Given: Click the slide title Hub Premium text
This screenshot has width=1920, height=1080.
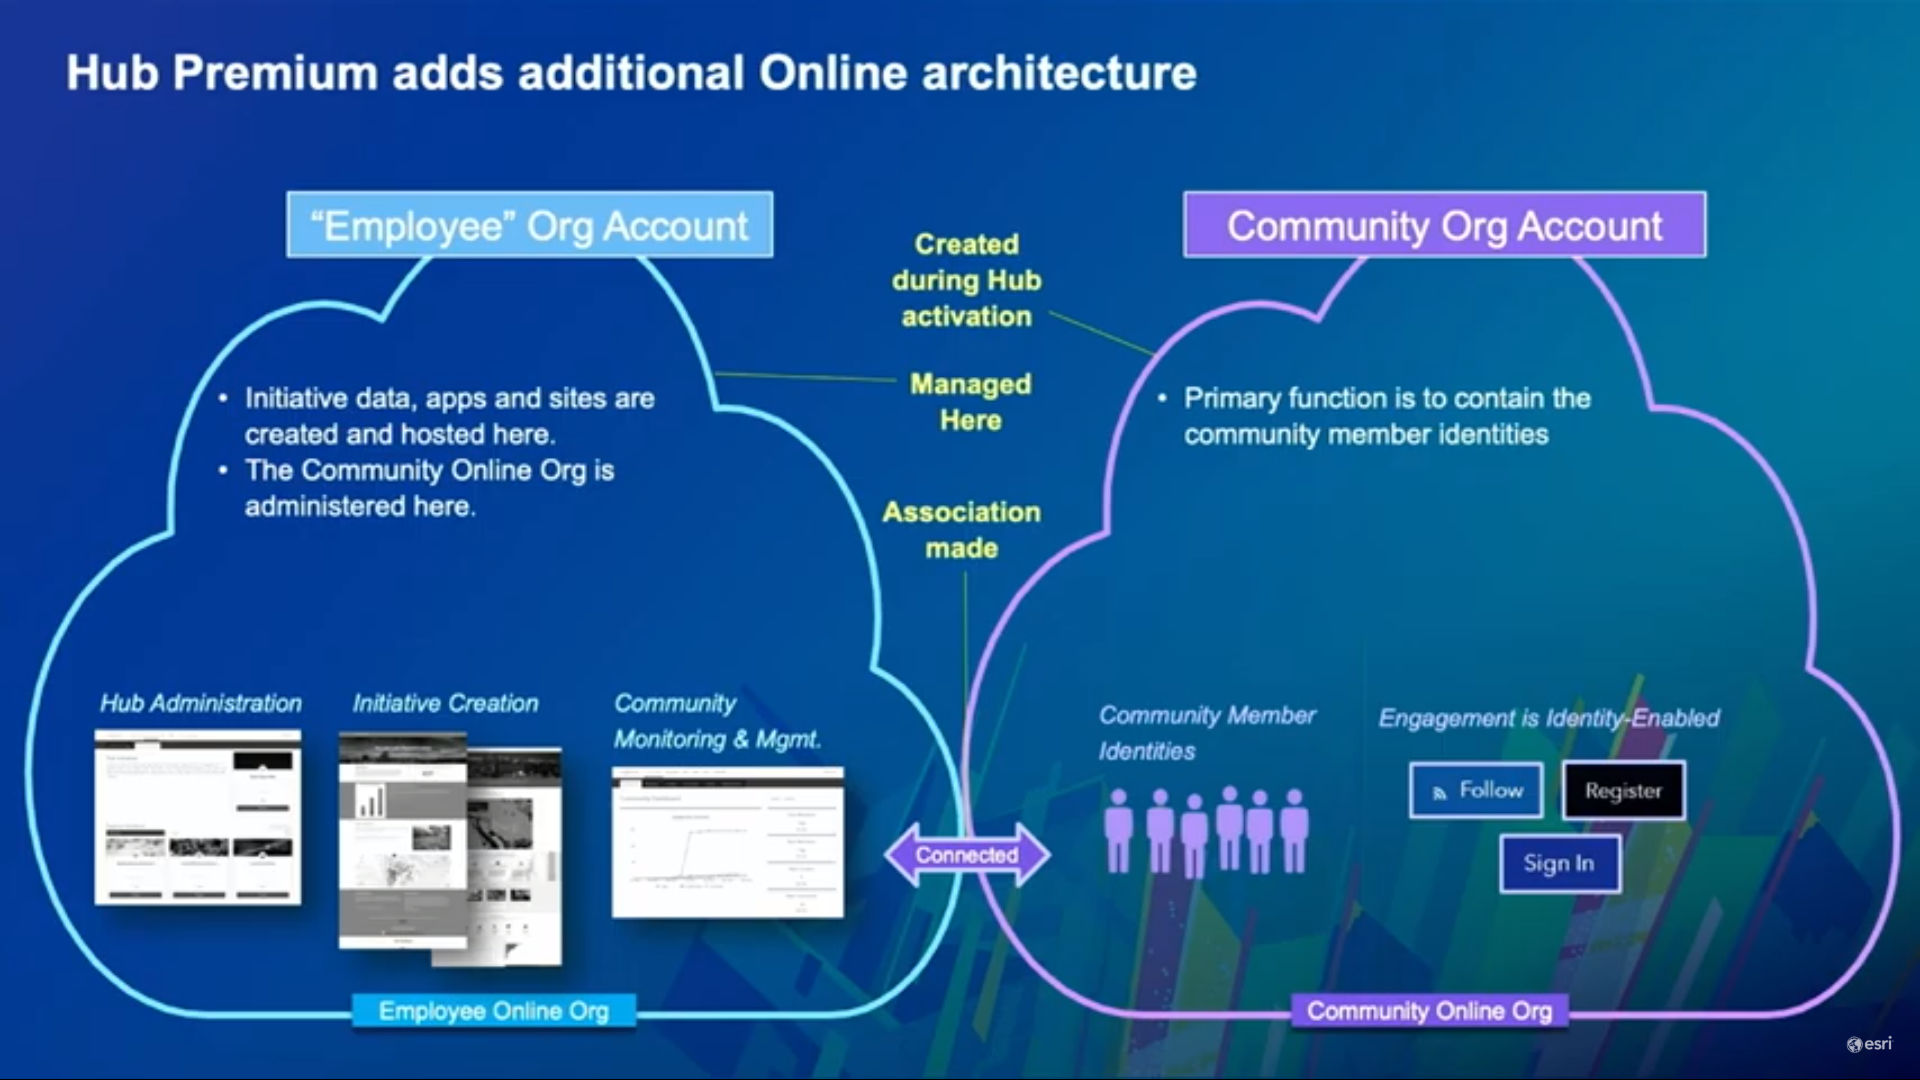Looking at the screenshot, I should [631, 73].
